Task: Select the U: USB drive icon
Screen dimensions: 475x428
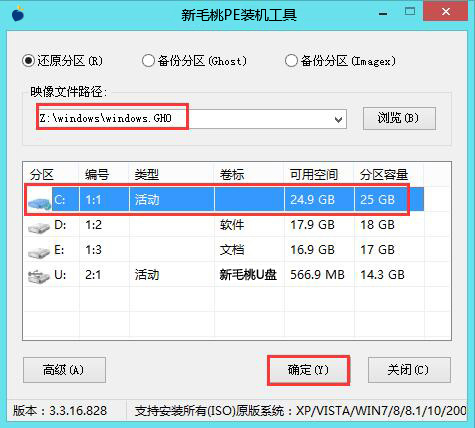Action: 39,277
